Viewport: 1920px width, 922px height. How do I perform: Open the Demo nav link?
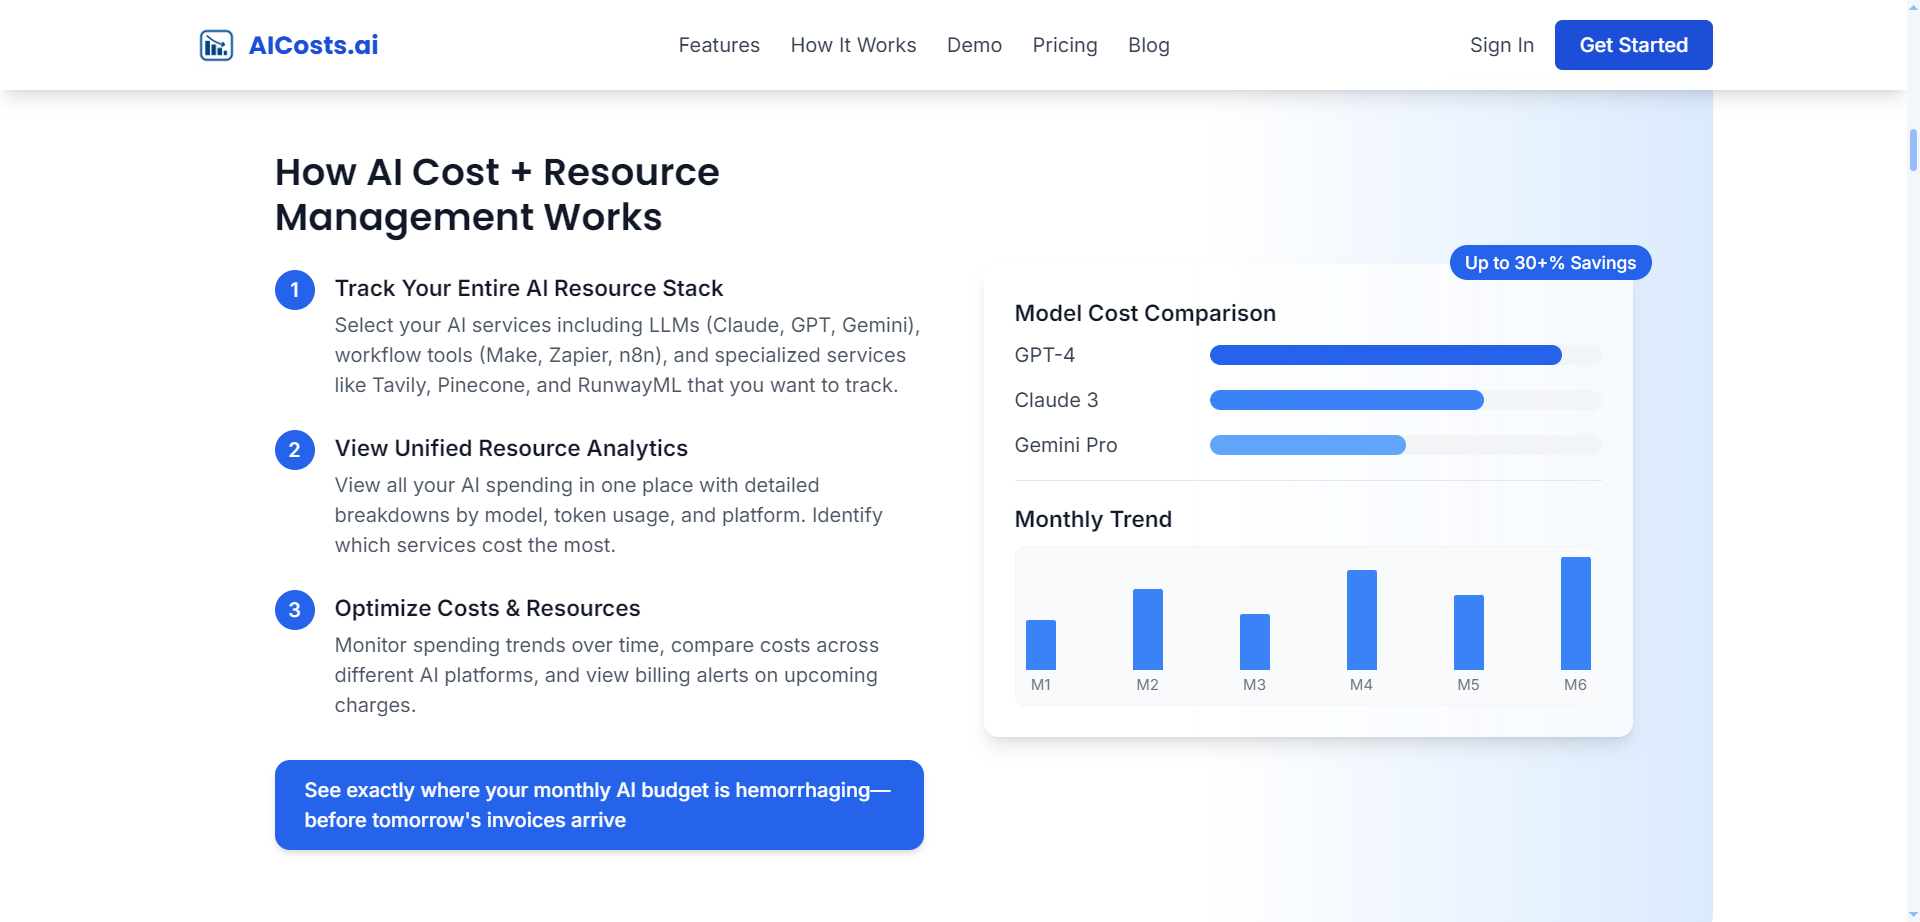point(974,45)
